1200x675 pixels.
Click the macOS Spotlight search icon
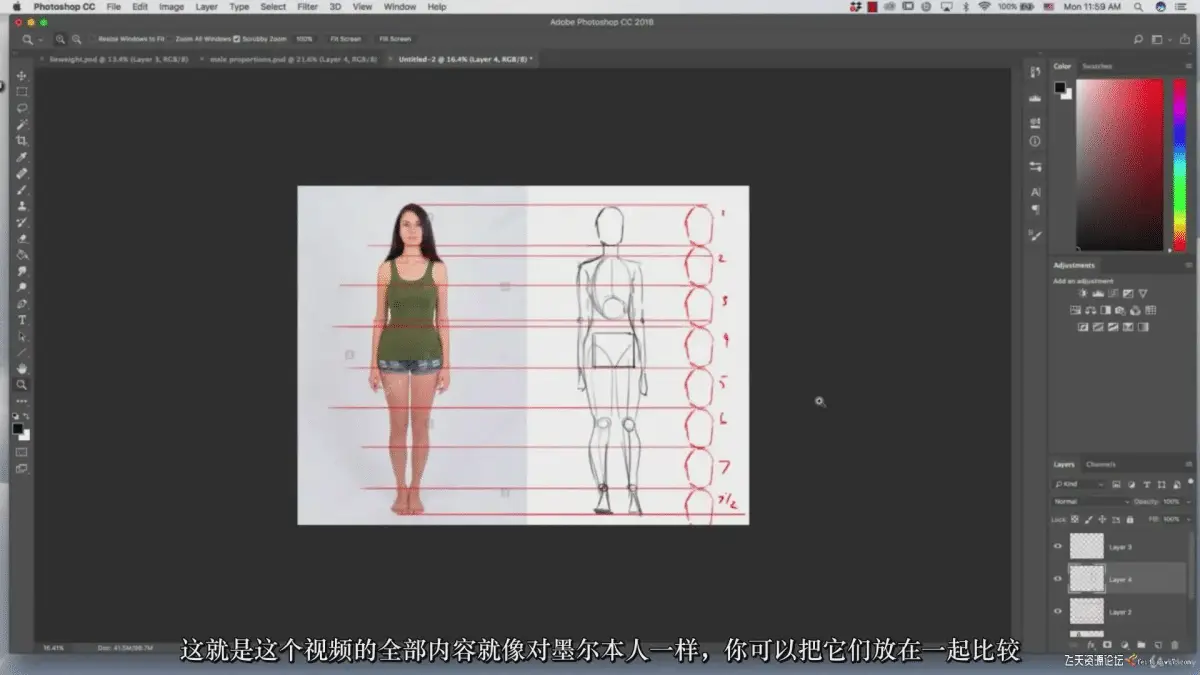click(1139, 6)
